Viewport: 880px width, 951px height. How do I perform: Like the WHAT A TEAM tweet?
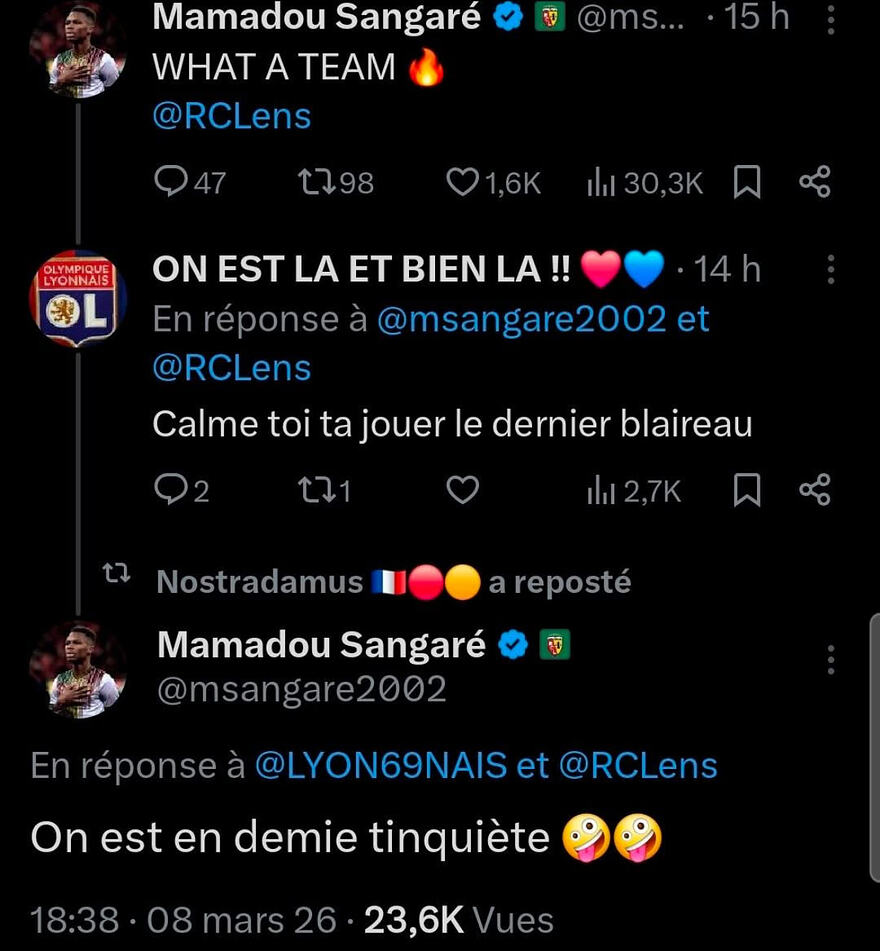[462, 182]
